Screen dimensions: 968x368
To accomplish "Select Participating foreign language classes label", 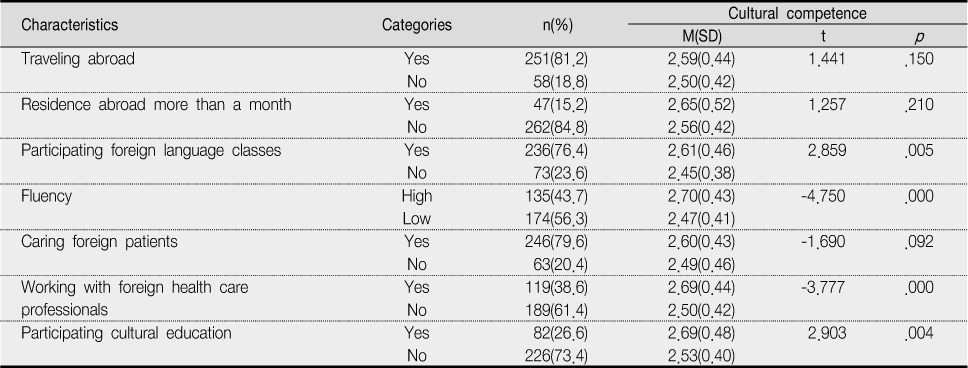I will (151, 150).
